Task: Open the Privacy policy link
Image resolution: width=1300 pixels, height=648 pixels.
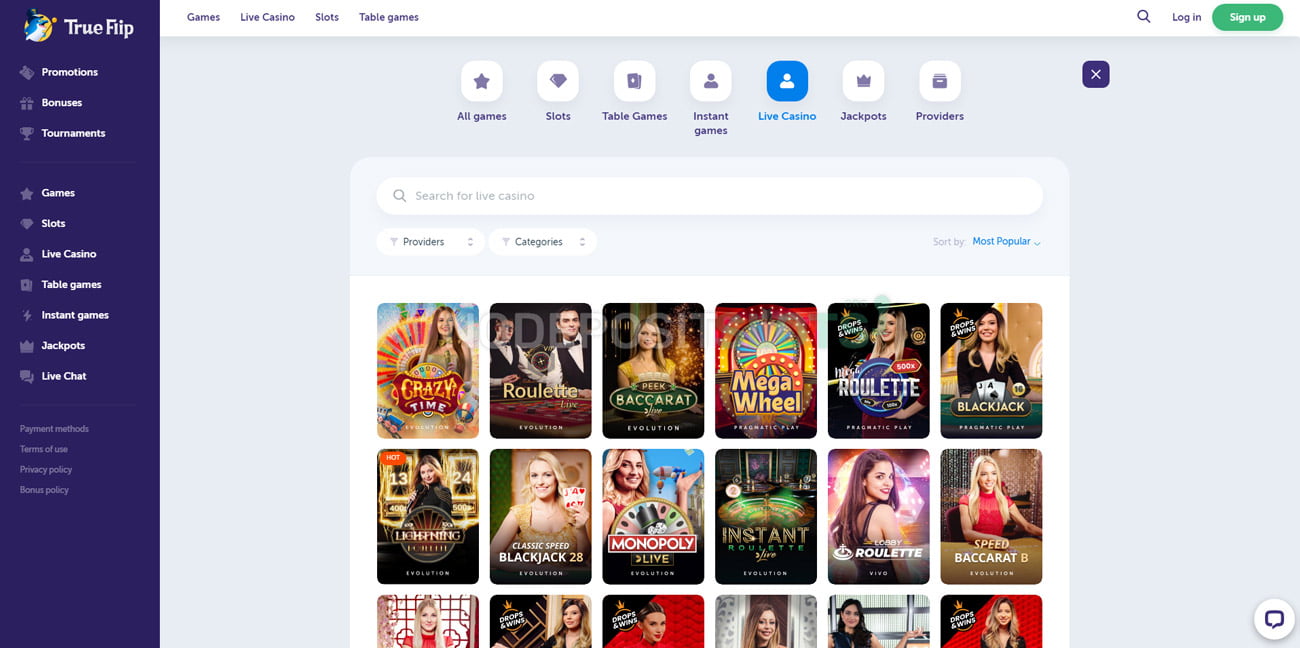Action: click(x=46, y=470)
